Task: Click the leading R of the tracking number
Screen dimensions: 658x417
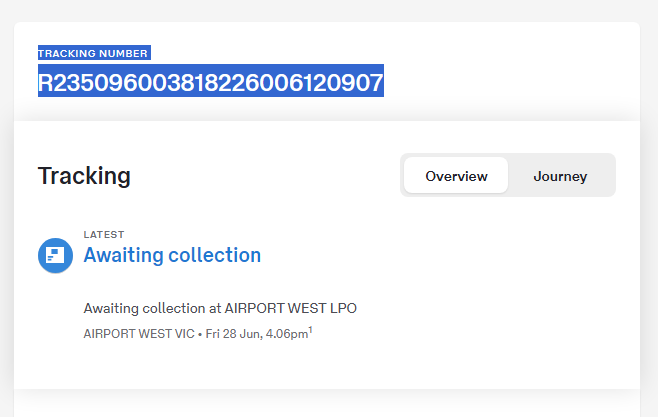Action: tap(45, 82)
